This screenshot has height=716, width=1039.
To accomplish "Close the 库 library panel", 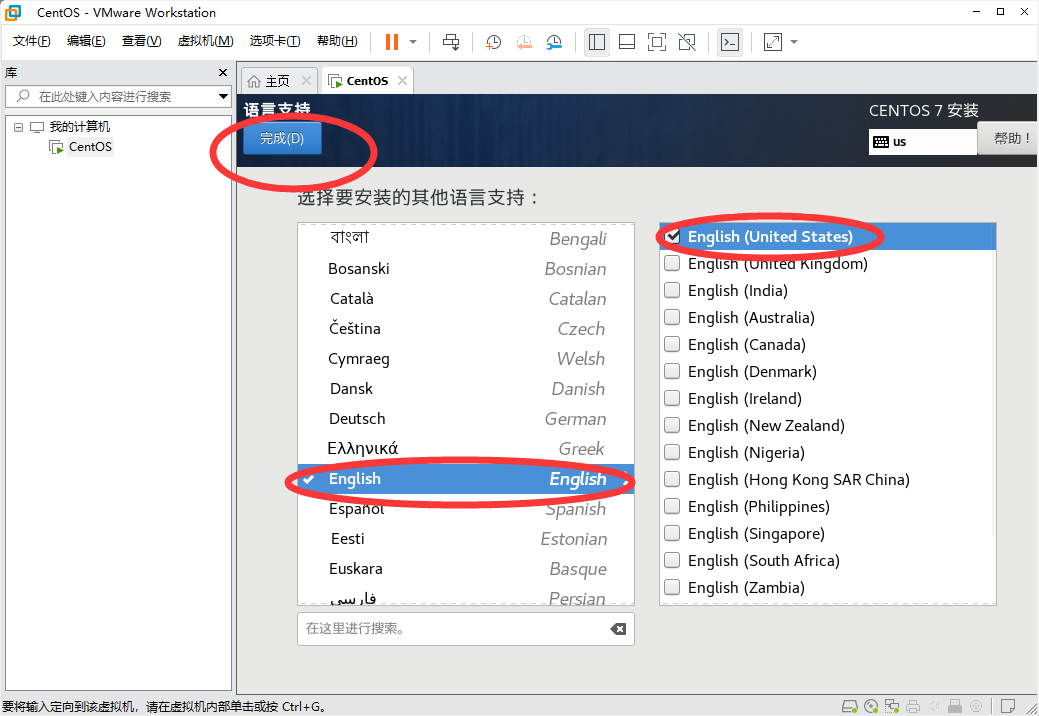I will 223,72.
